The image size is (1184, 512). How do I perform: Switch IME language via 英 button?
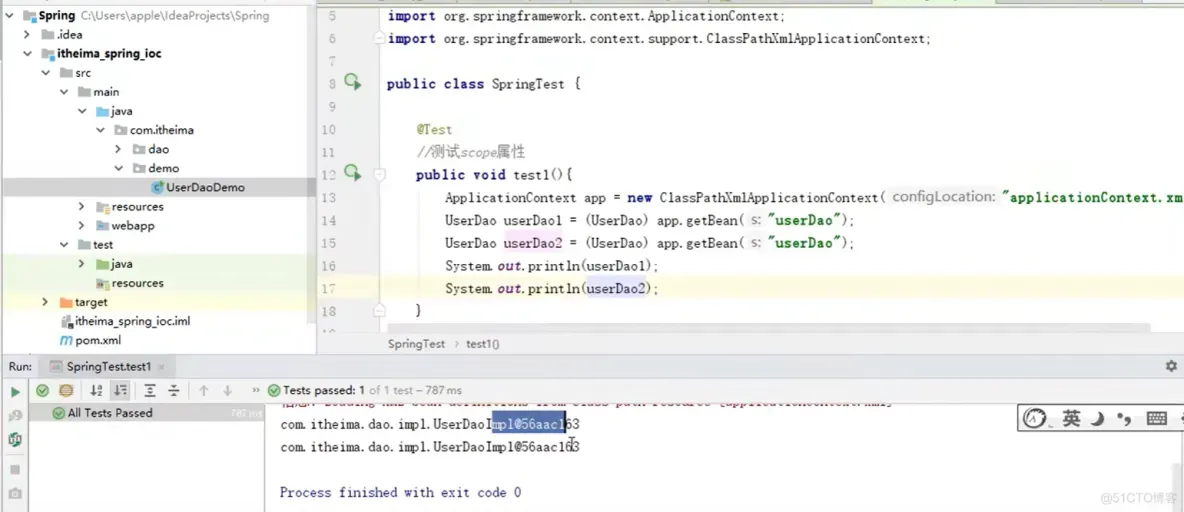(1071, 418)
